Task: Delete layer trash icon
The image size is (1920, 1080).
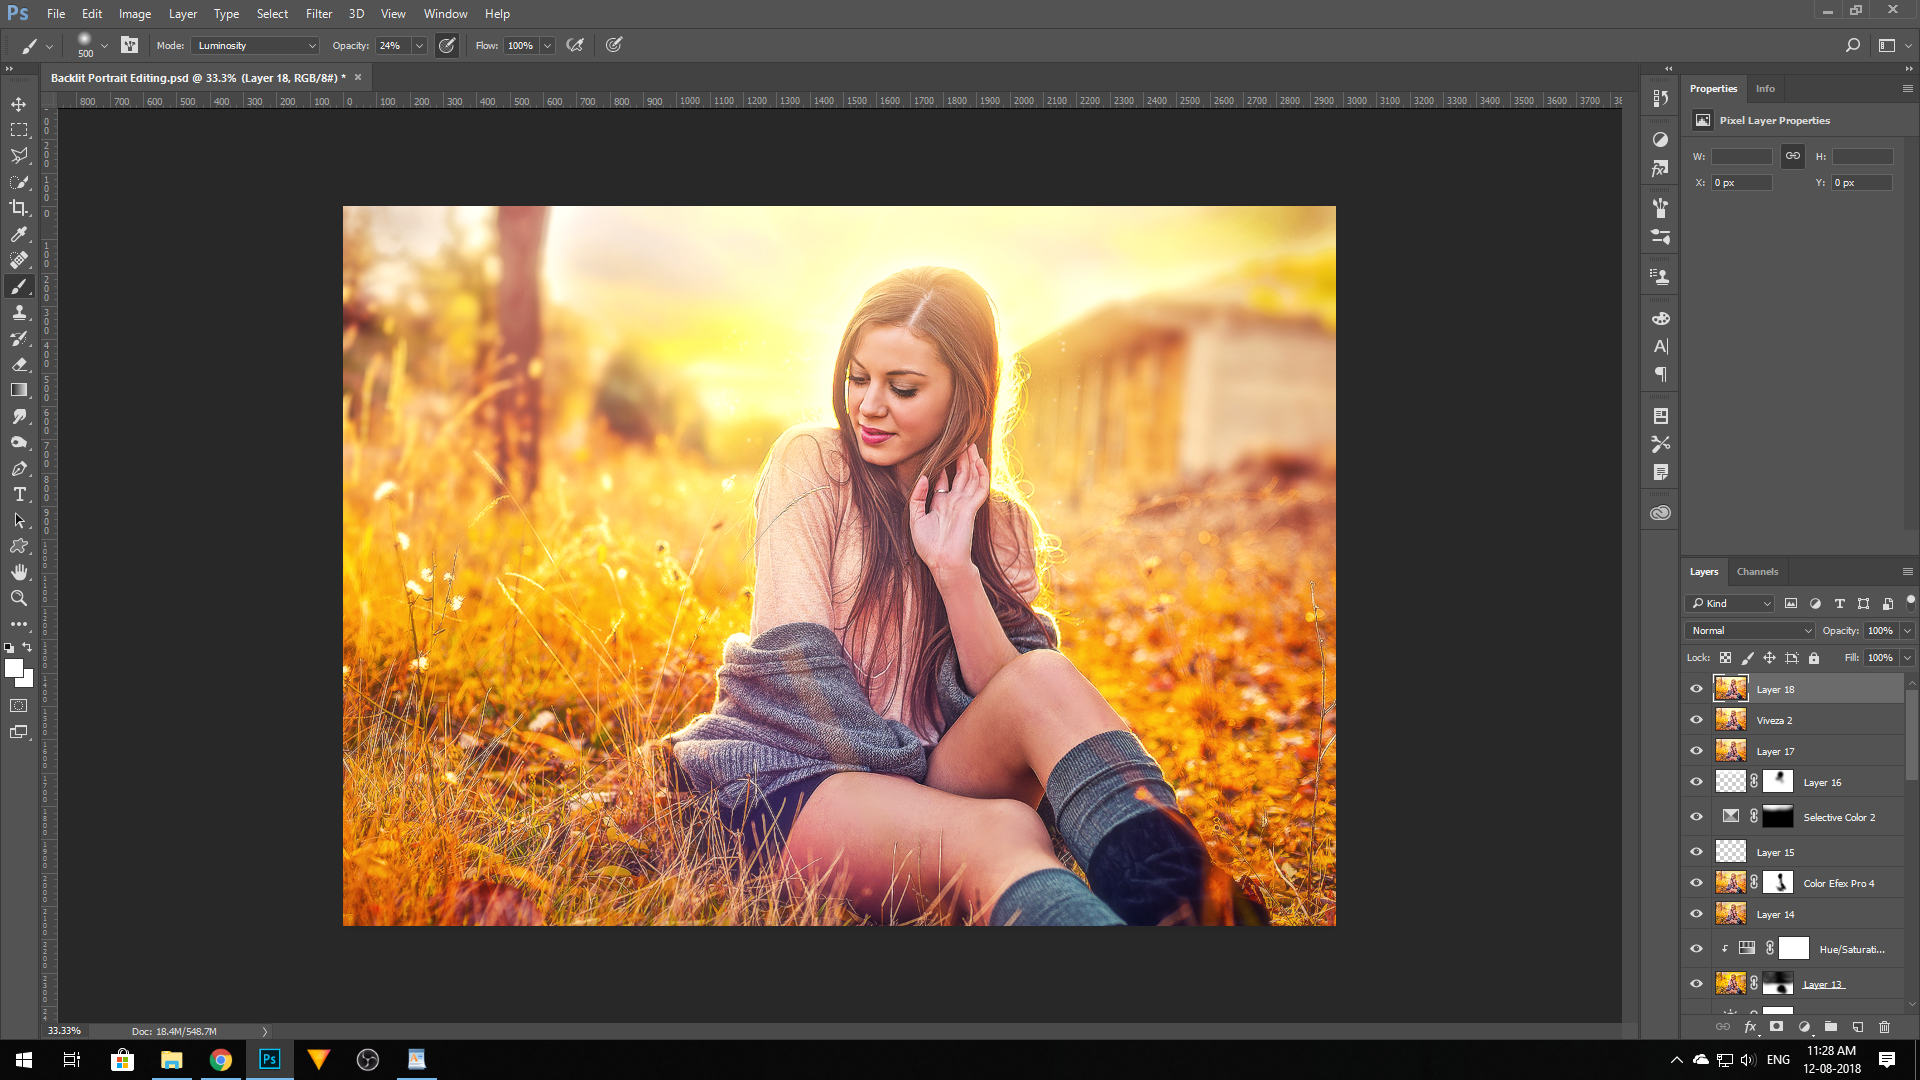Action: click(x=1885, y=1026)
